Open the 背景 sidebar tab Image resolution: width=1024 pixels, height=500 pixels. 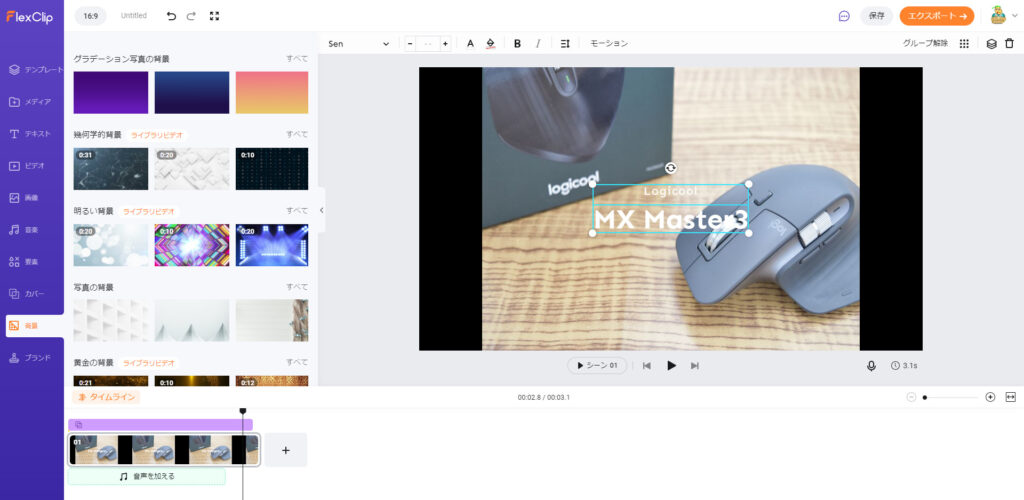(x=35, y=326)
